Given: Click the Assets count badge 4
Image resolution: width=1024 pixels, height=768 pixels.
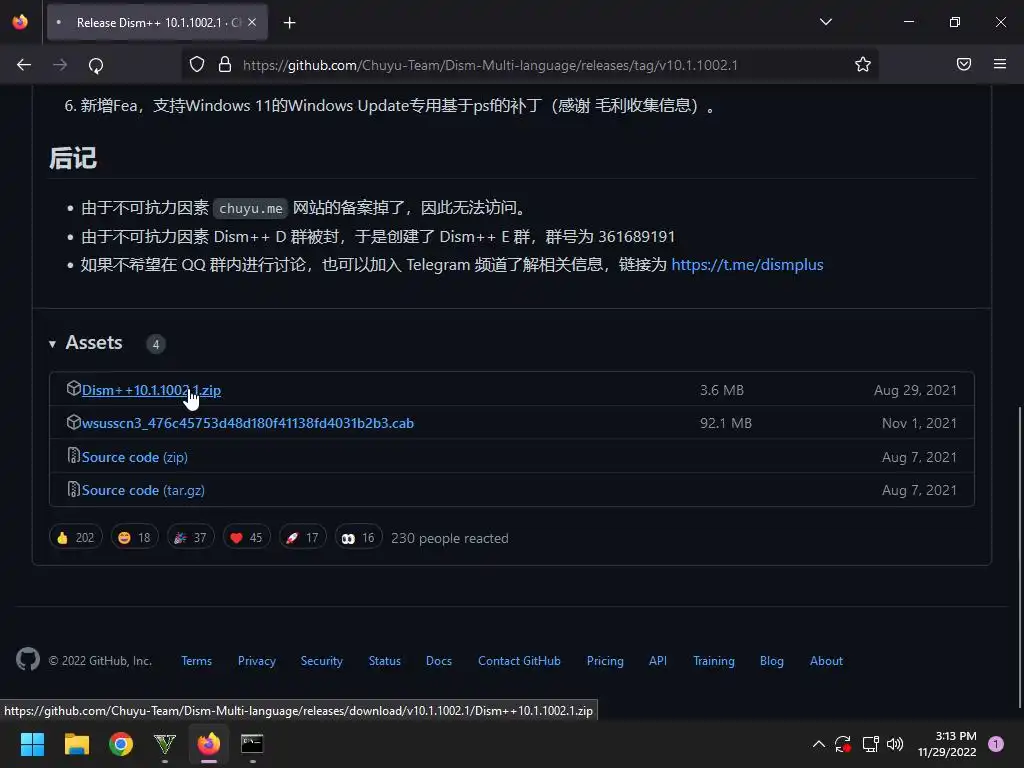Looking at the screenshot, I should coord(155,344).
